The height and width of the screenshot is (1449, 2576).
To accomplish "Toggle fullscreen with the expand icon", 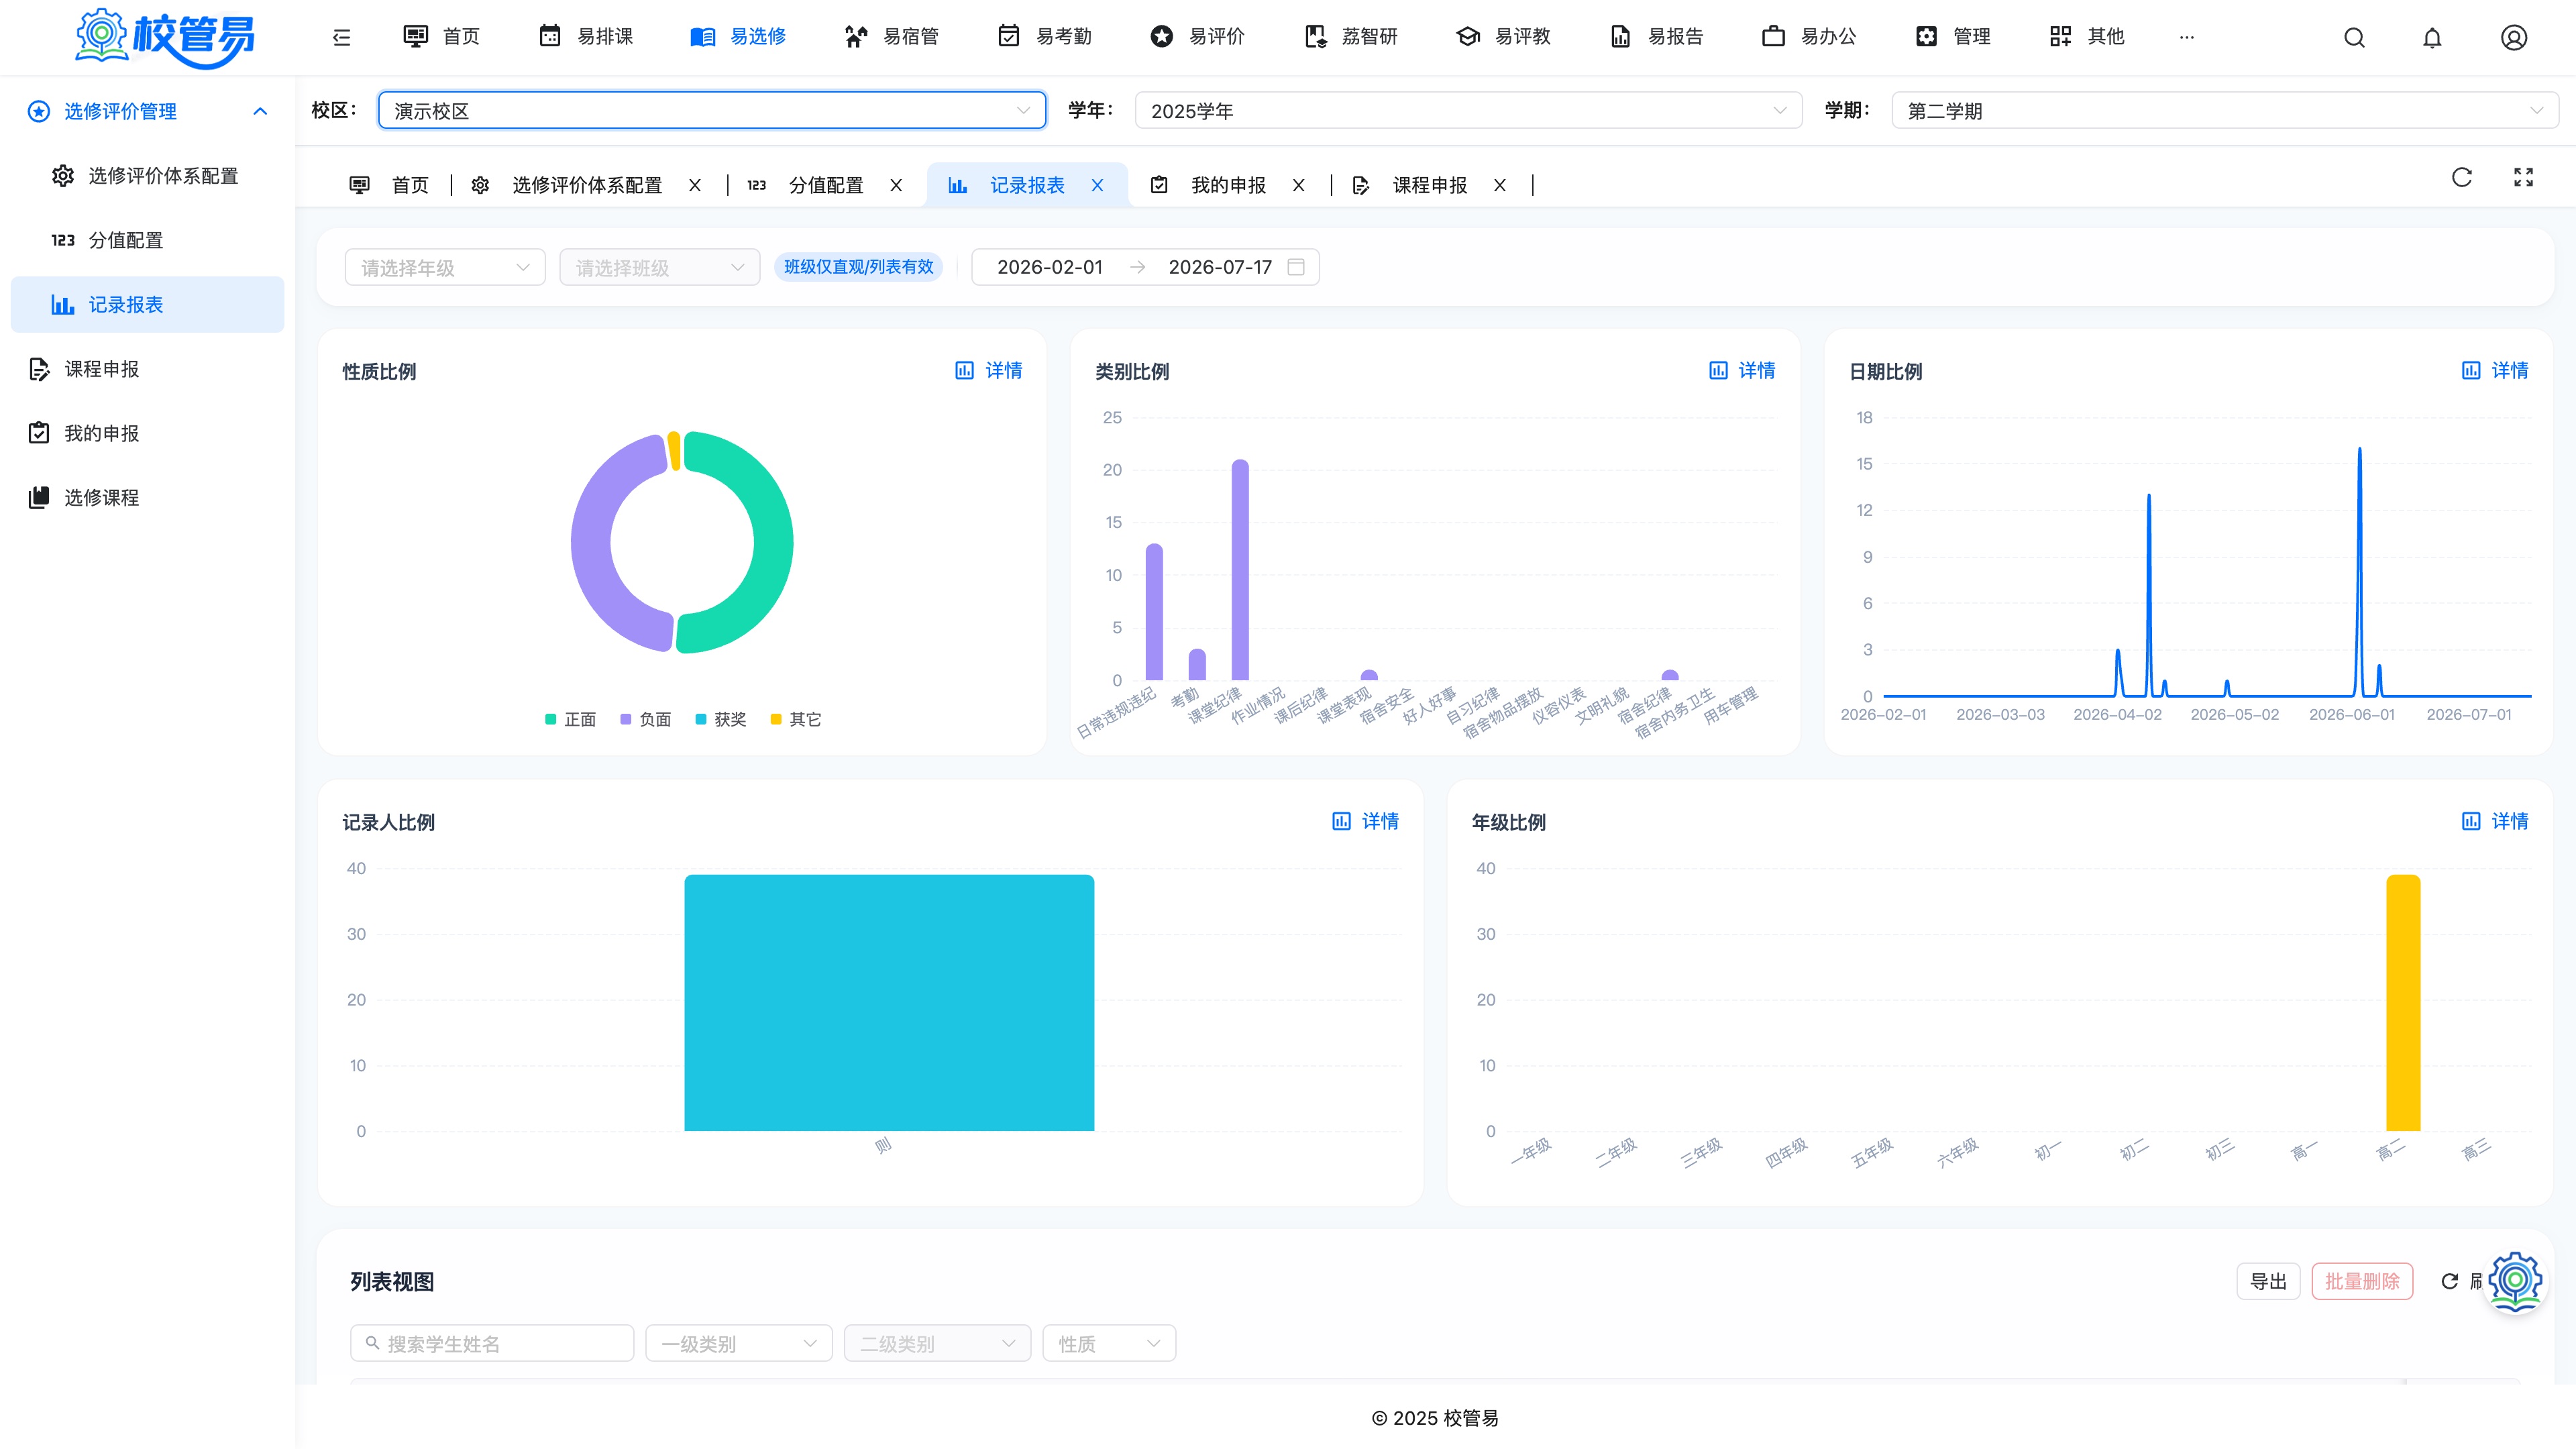I will [x=2523, y=177].
